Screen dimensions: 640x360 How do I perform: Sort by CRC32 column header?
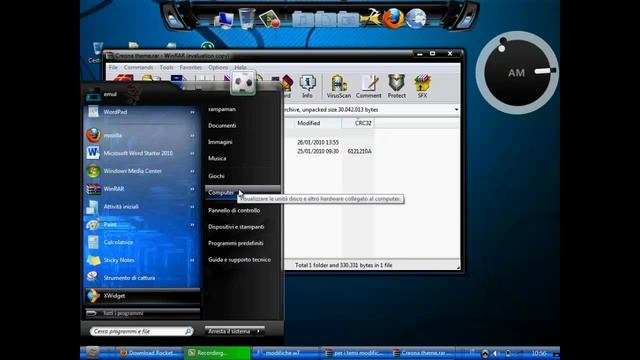(x=358, y=123)
